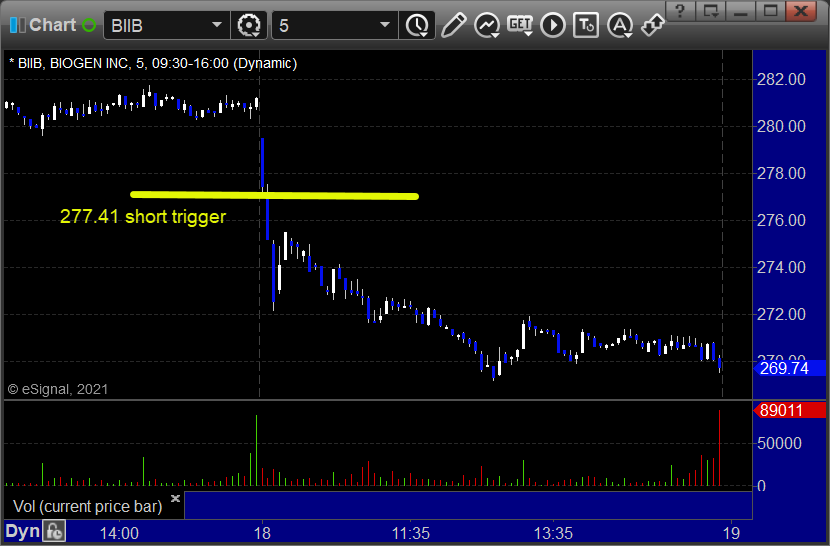This screenshot has height=546, width=830.
Task: Click the bar replay play icon
Action: pyautogui.click(x=553, y=25)
